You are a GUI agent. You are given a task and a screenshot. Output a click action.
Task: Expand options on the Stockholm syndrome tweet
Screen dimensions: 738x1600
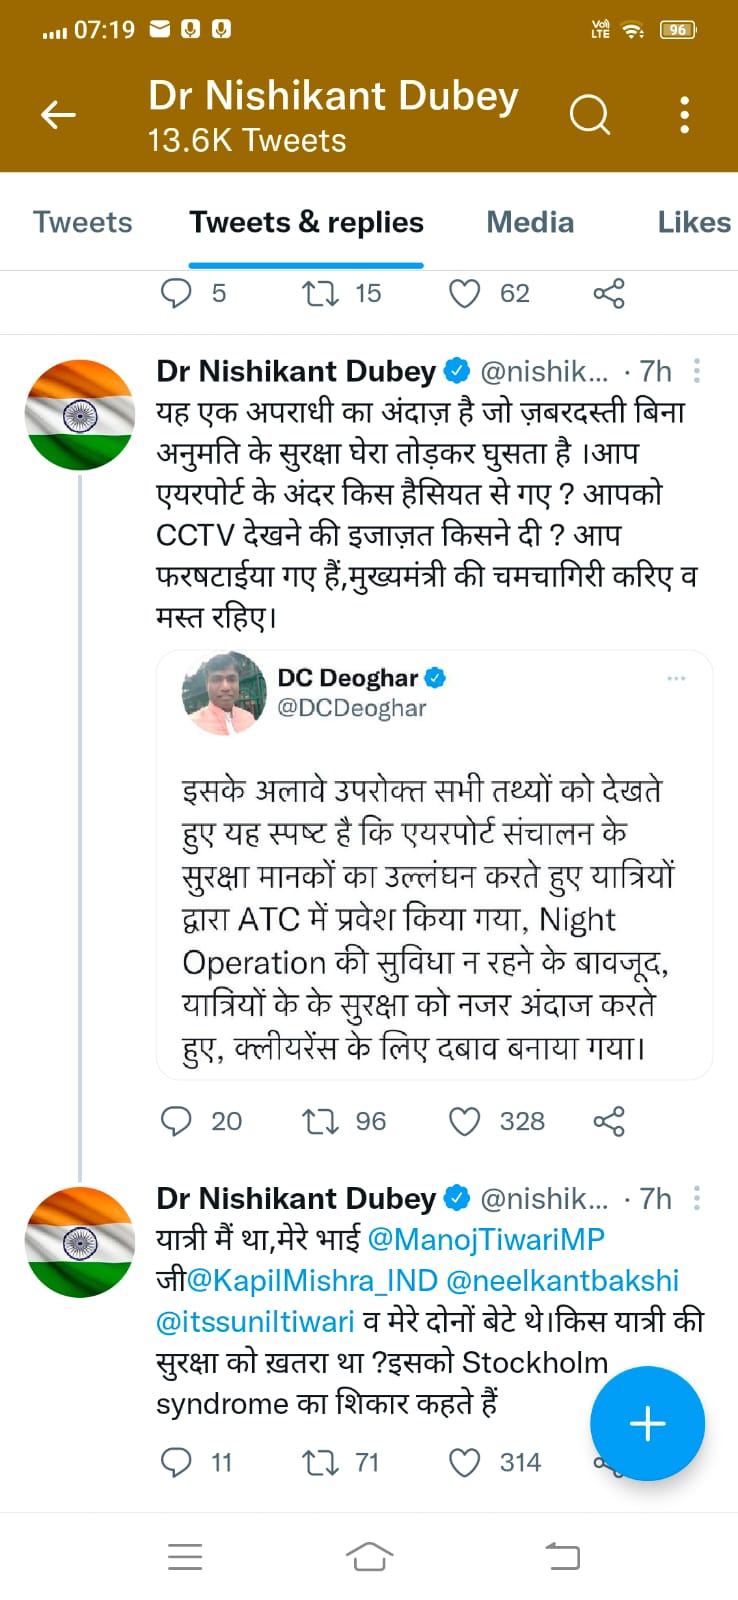(697, 1199)
